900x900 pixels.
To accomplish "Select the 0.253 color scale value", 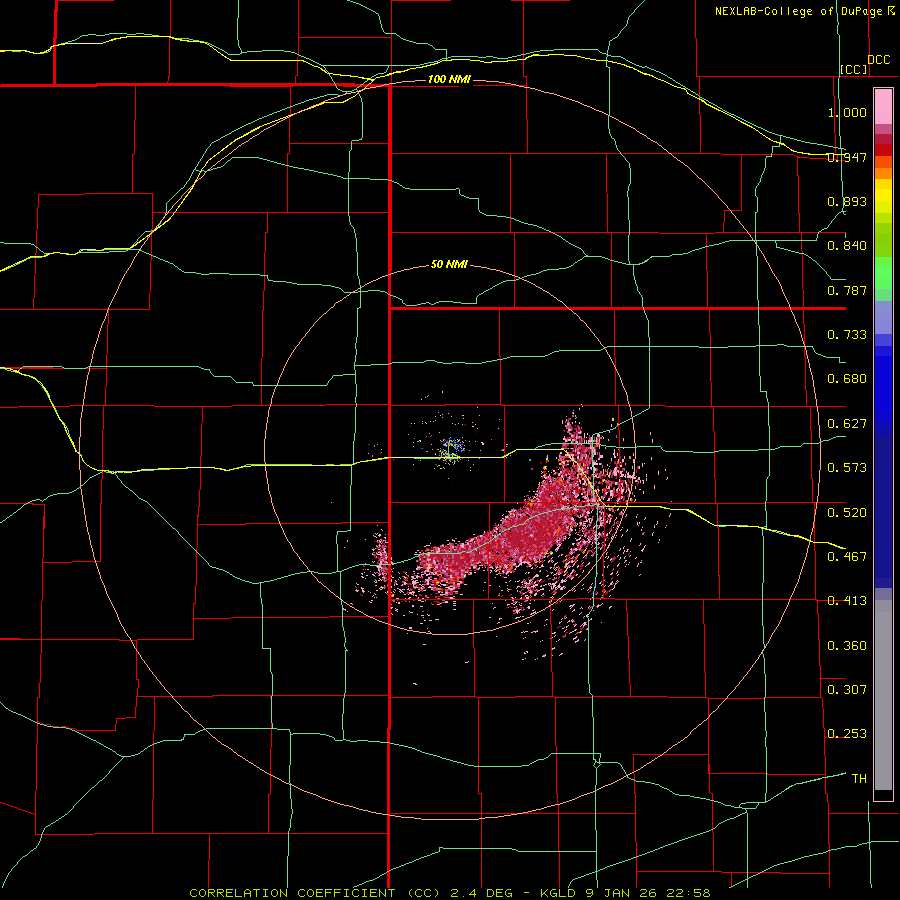I will 847,734.
